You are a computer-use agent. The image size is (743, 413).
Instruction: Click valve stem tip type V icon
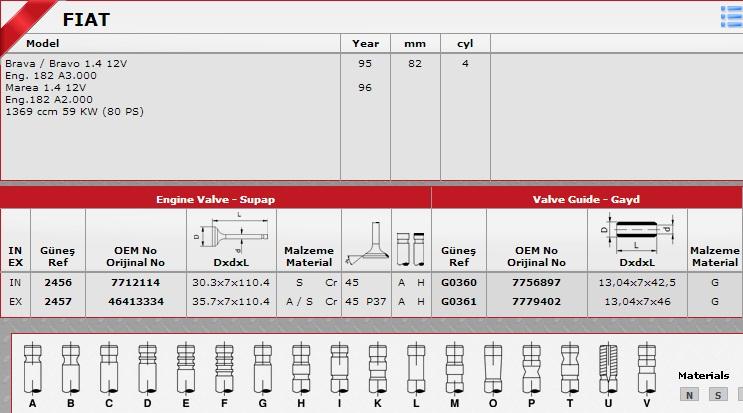[646, 368]
